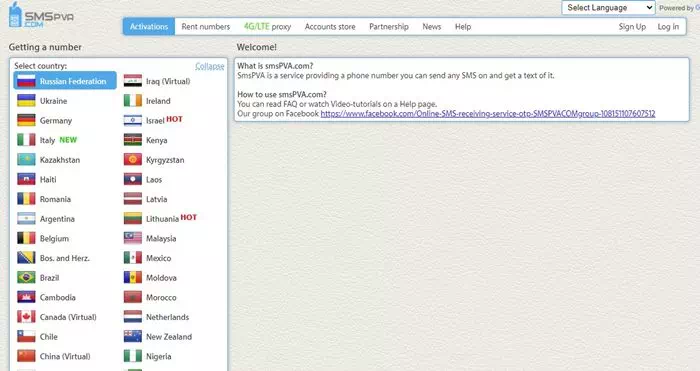Click the Lithuania flag icon
Viewport: 700px width, 371px height.
pyautogui.click(x=133, y=219)
